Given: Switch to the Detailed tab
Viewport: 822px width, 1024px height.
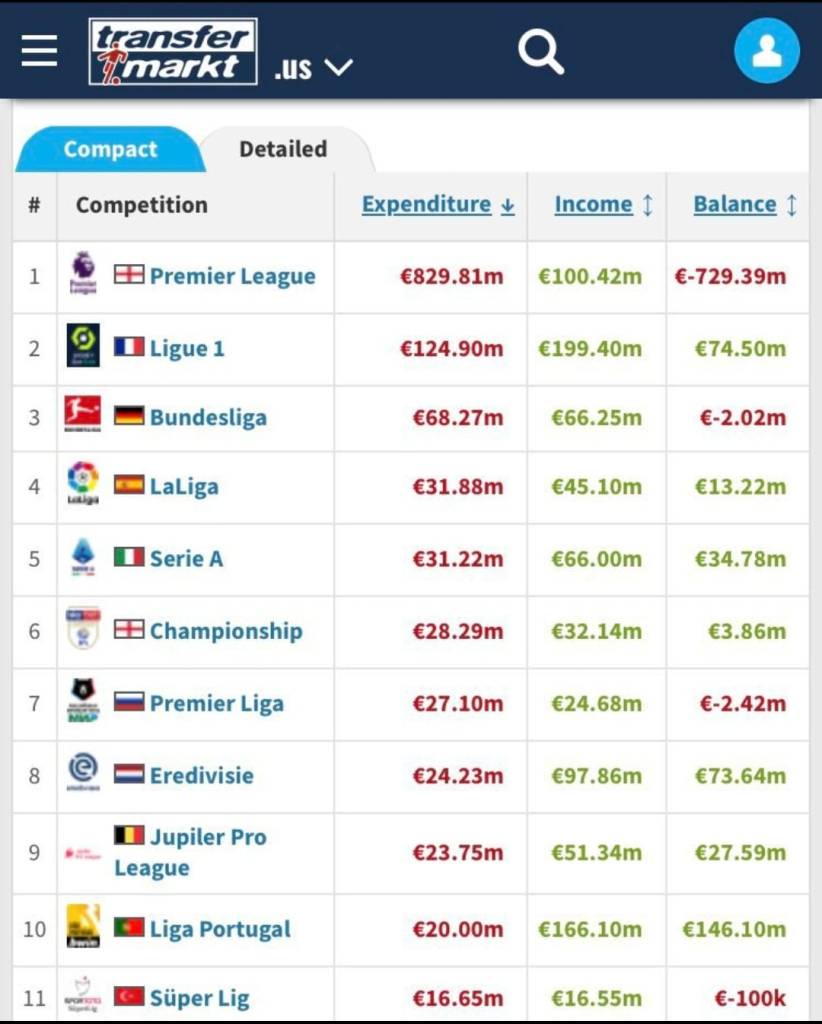Looking at the screenshot, I should coord(283,149).
